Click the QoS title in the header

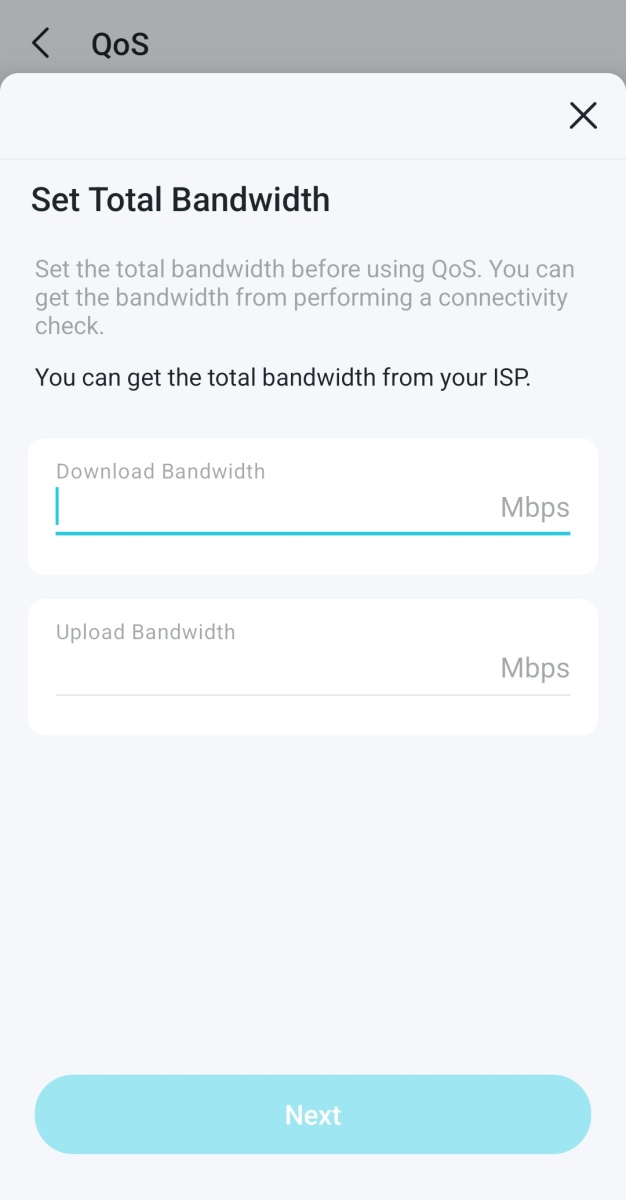pos(120,43)
